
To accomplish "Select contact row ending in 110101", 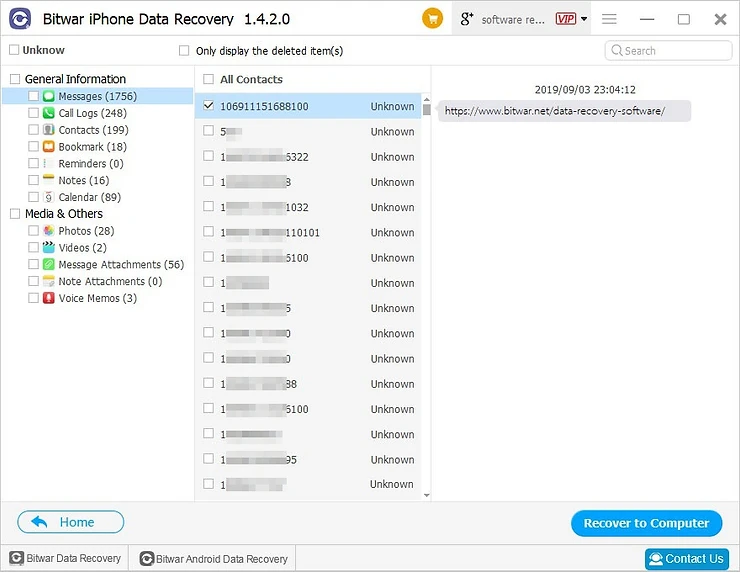I will coord(308,232).
